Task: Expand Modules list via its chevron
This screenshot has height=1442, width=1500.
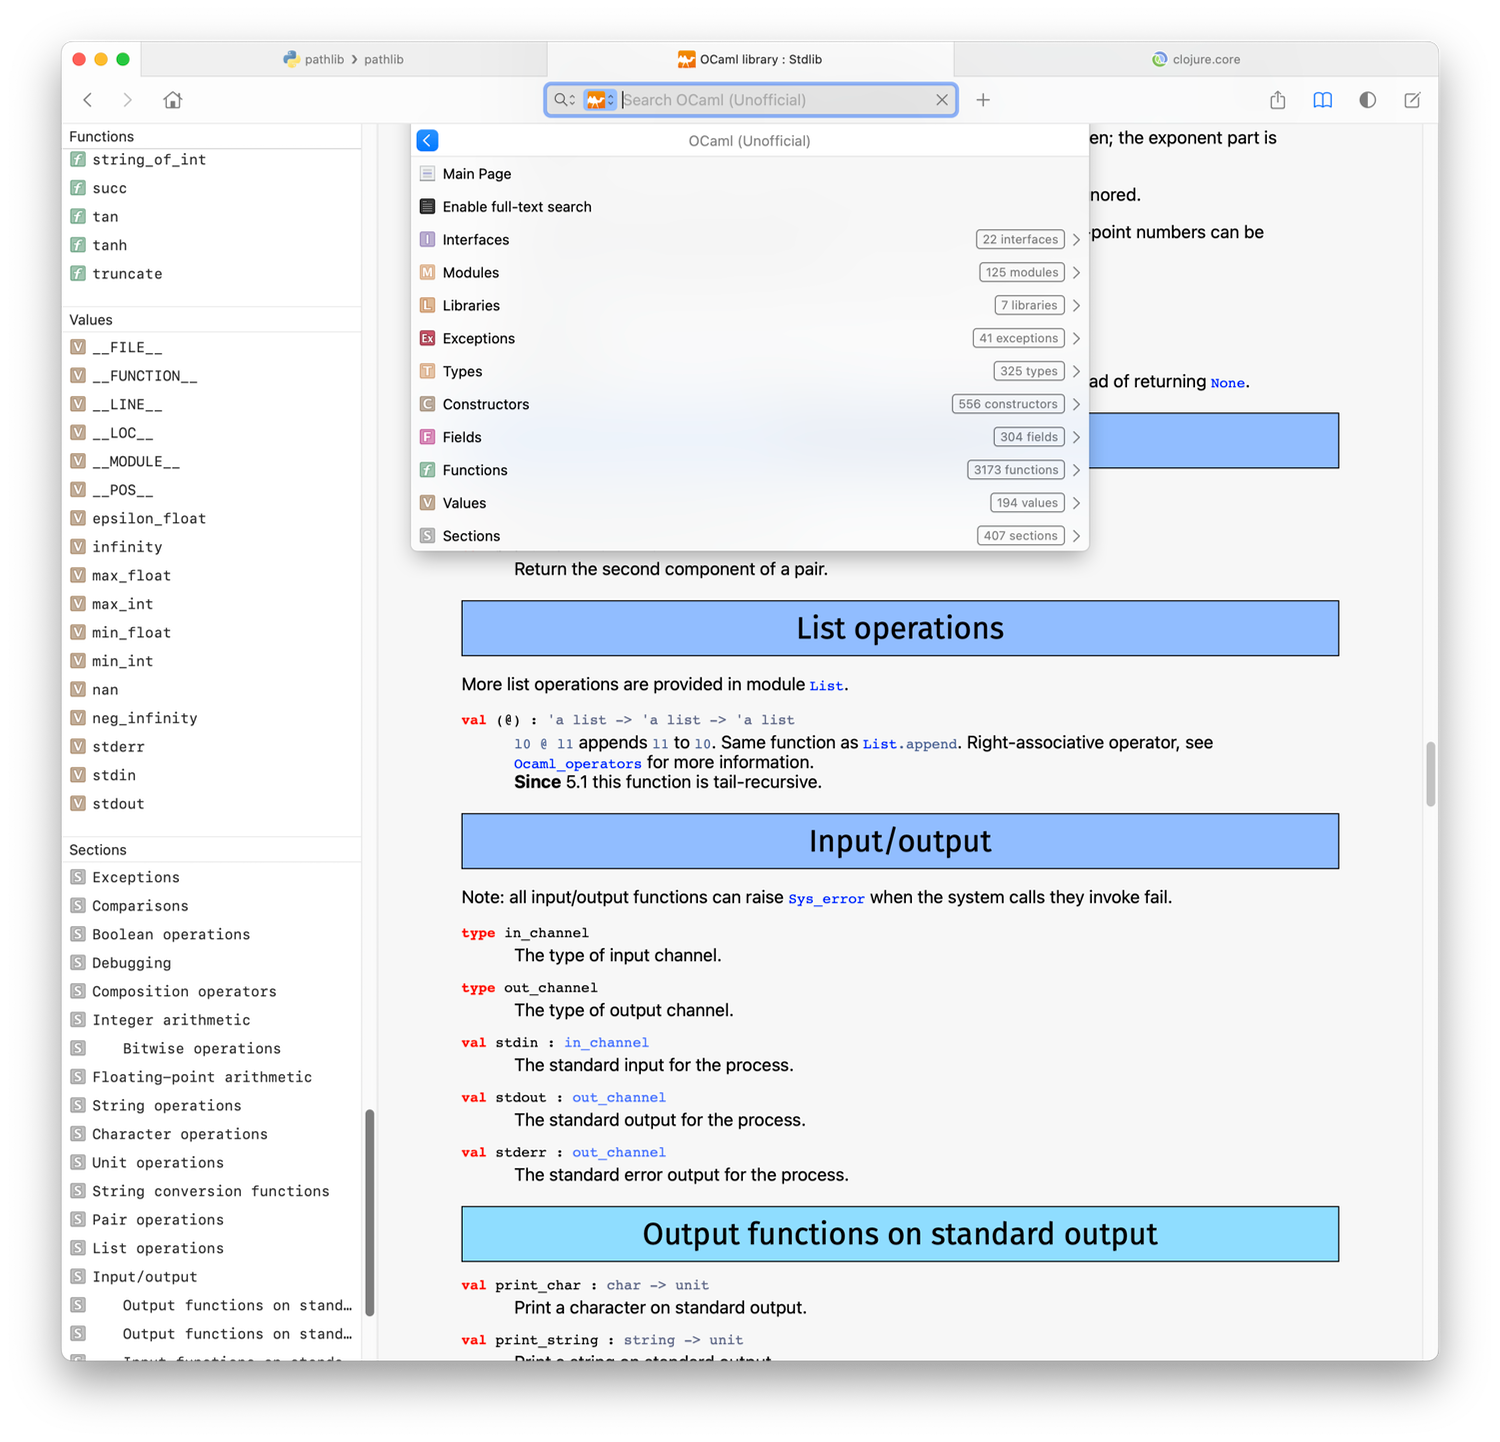Action: 1076,273
